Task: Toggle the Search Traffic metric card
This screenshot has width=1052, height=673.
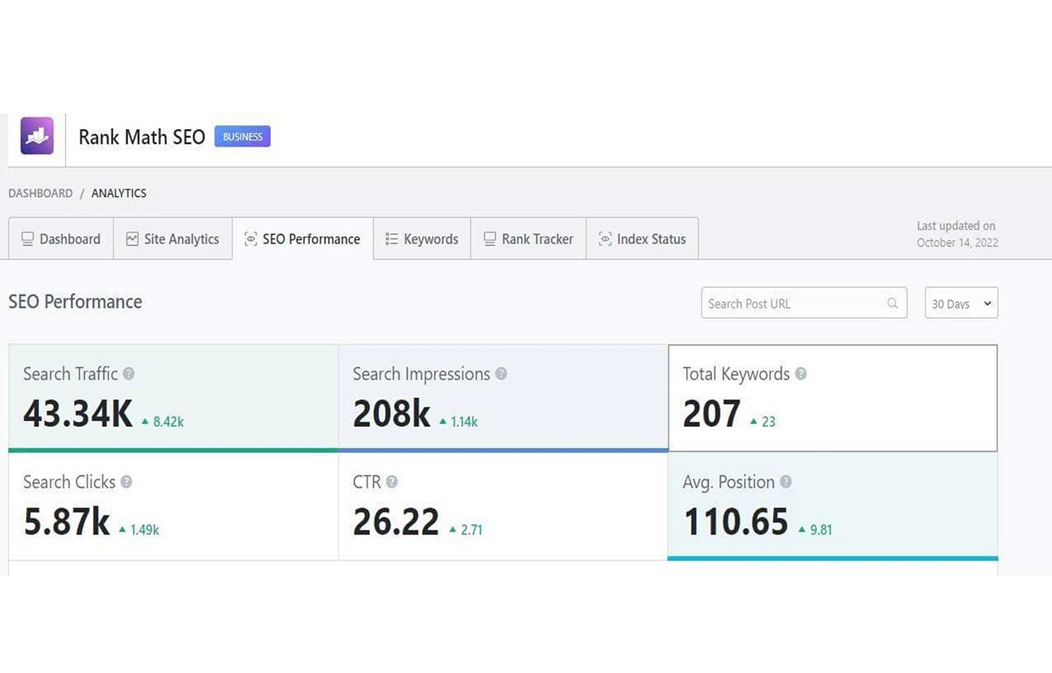Action: [173, 397]
